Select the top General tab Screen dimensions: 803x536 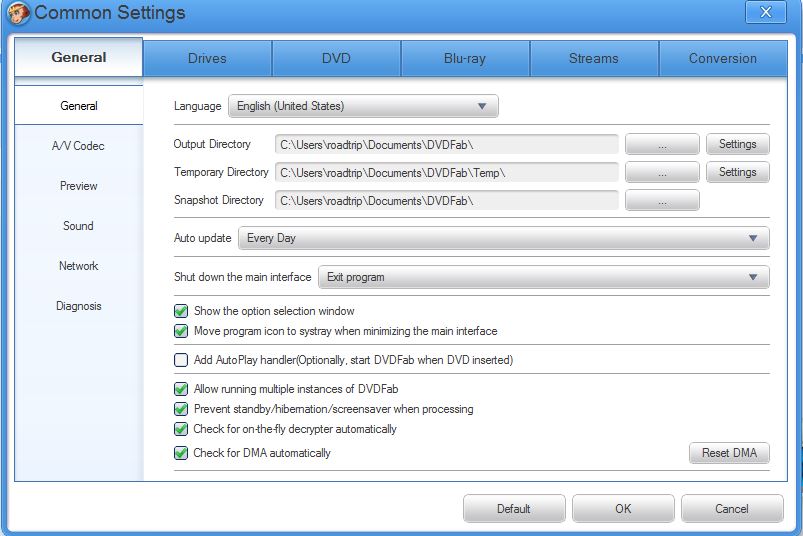pyautogui.click(x=78, y=57)
